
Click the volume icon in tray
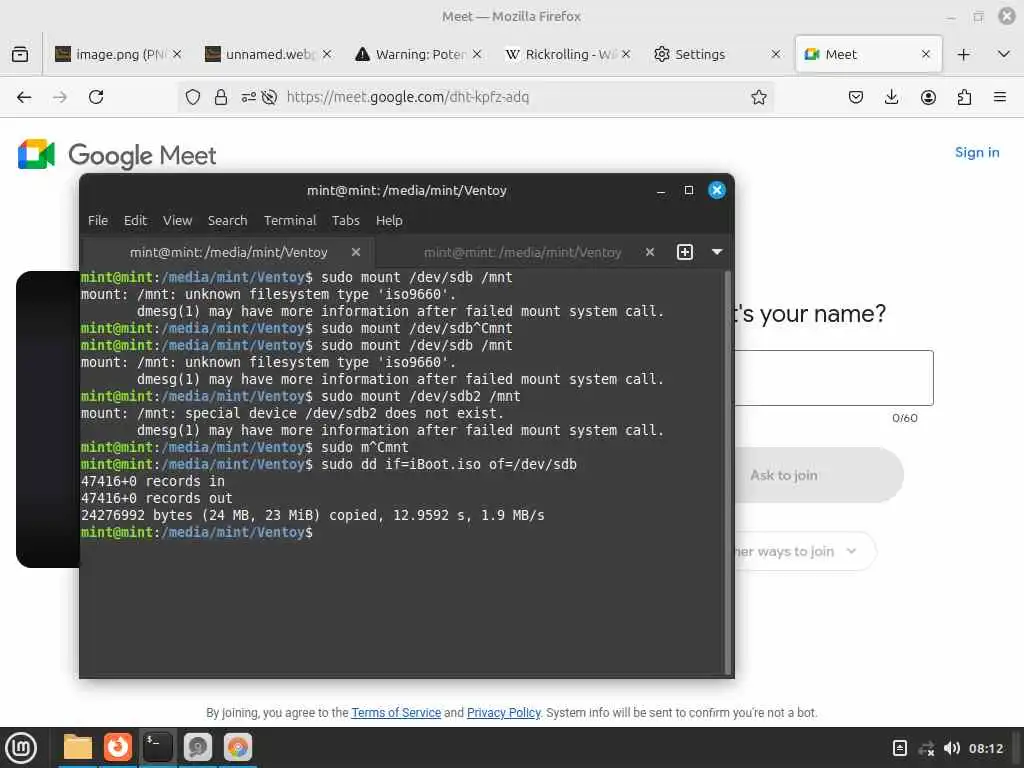point(952,748)
